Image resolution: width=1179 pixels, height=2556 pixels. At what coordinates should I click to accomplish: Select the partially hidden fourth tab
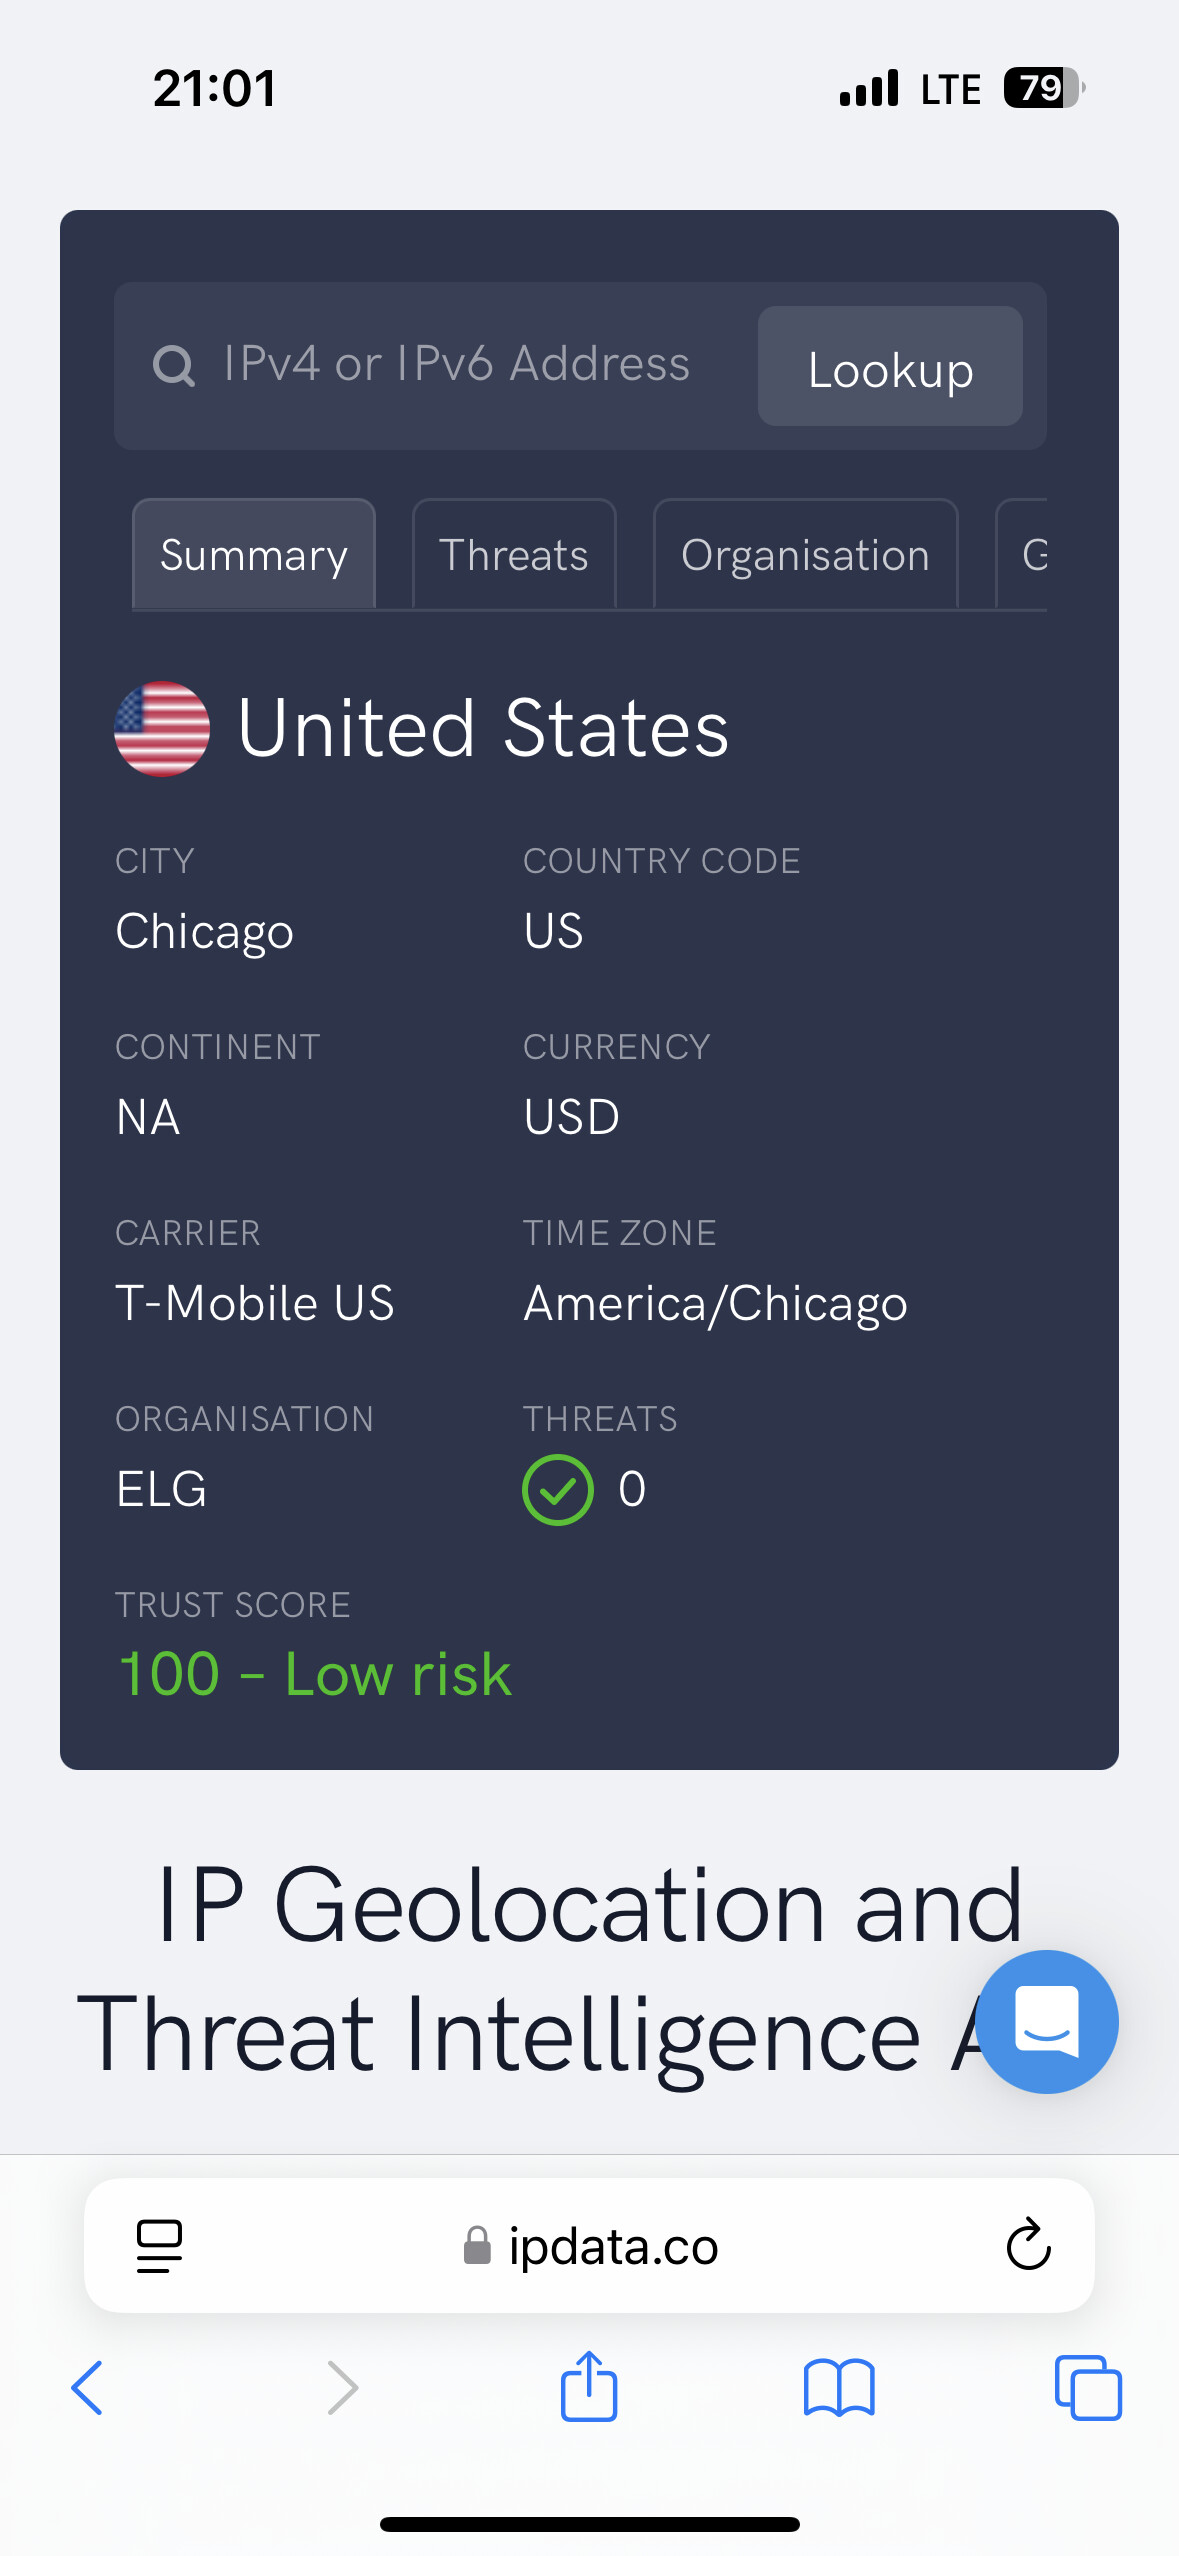[1023, 554]
